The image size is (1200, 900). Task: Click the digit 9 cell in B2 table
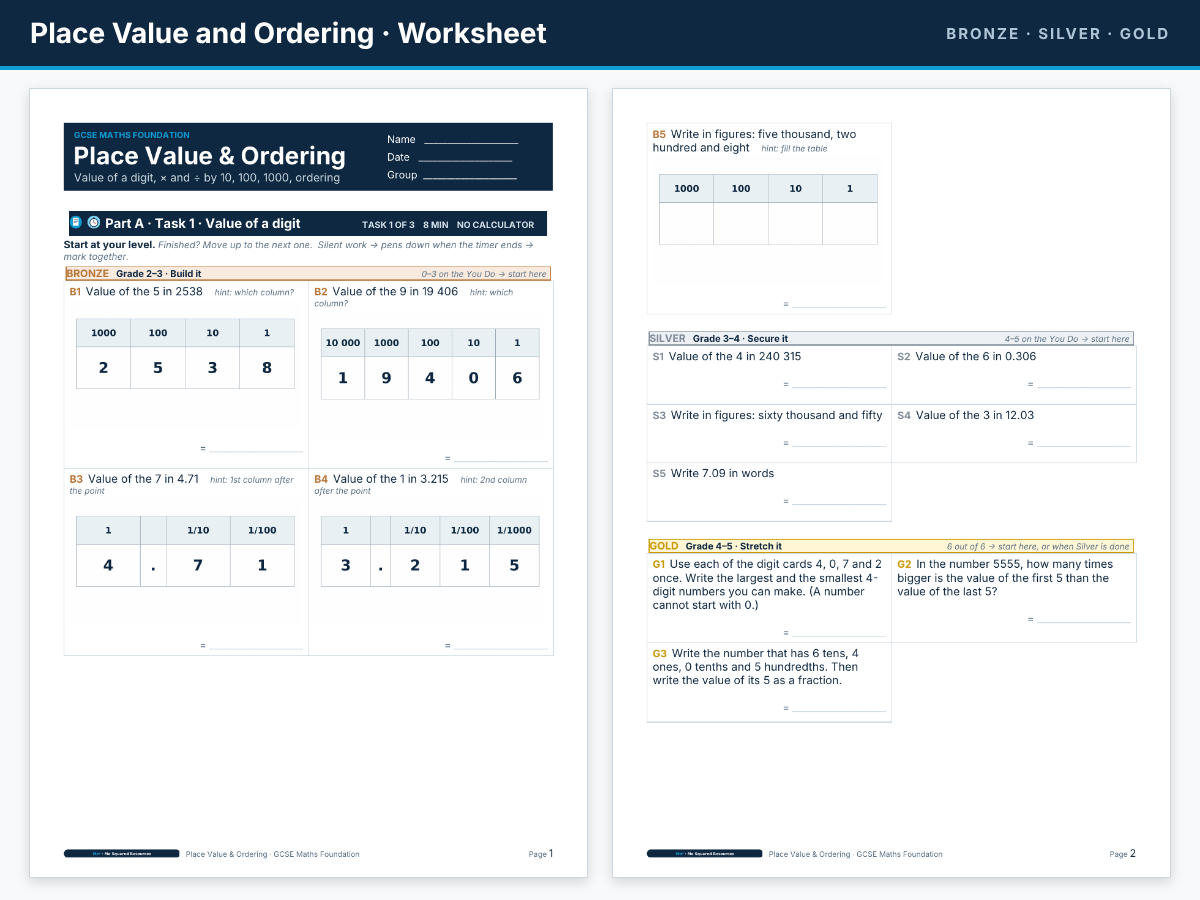coord(386,378)
